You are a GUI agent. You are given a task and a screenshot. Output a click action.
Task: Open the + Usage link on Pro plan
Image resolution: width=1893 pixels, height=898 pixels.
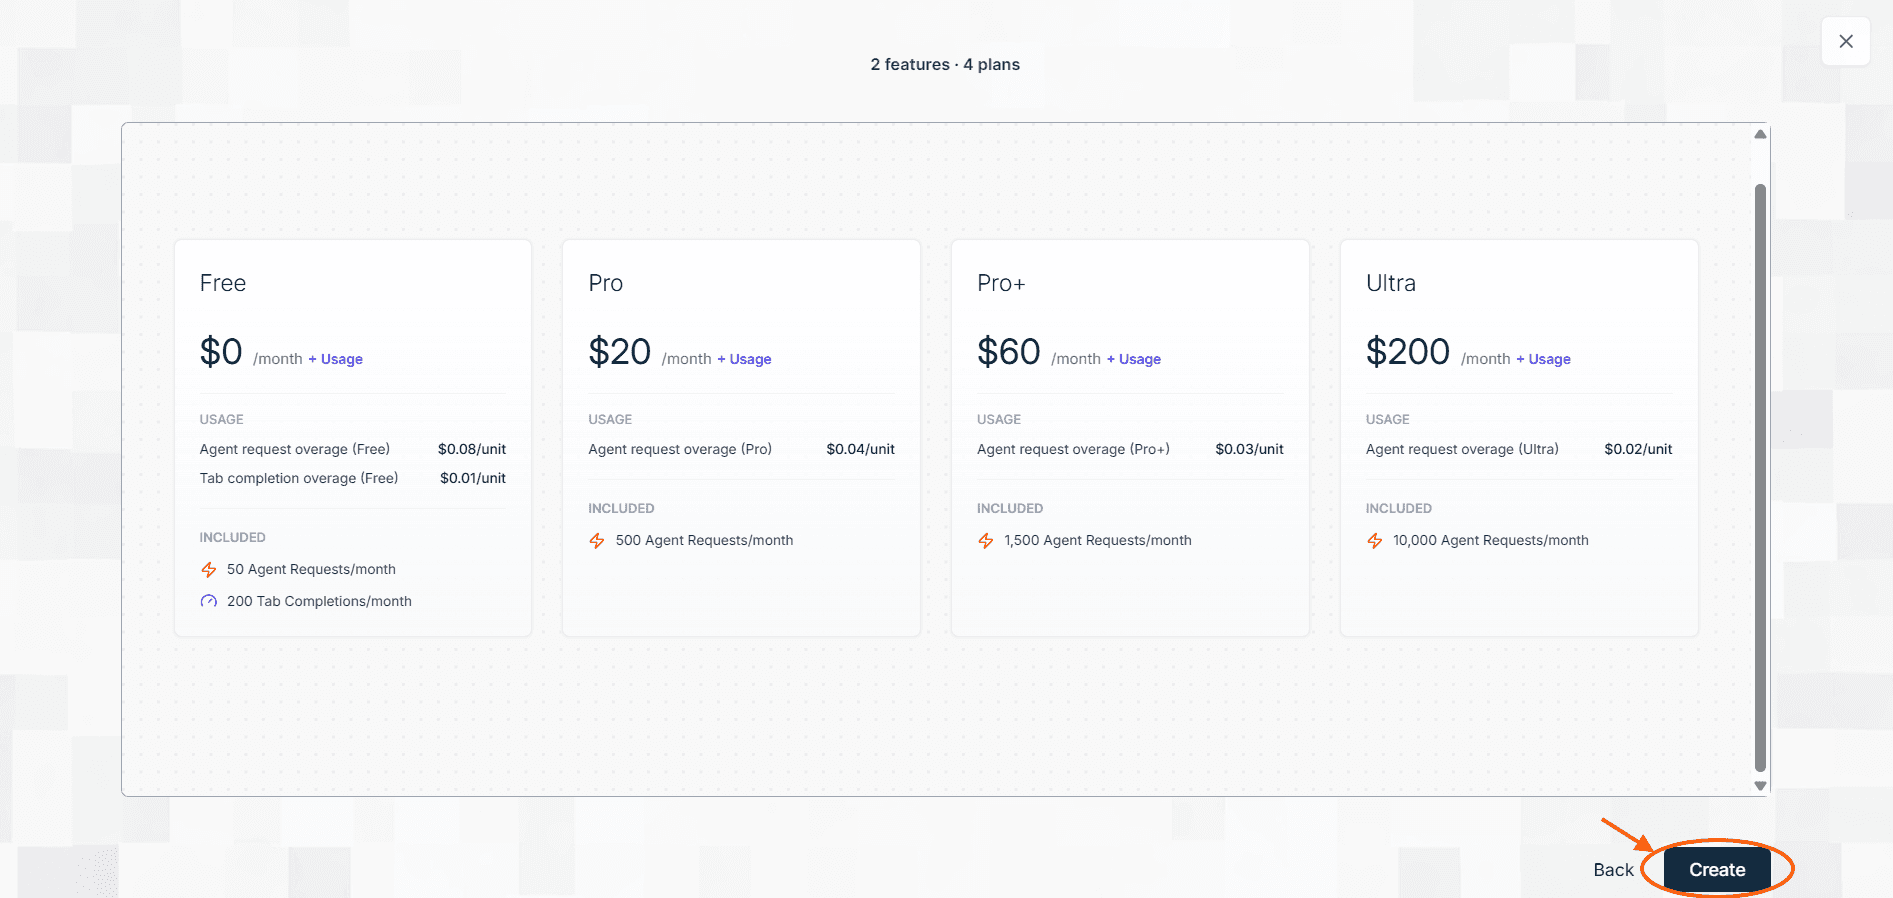coord(744,359)
